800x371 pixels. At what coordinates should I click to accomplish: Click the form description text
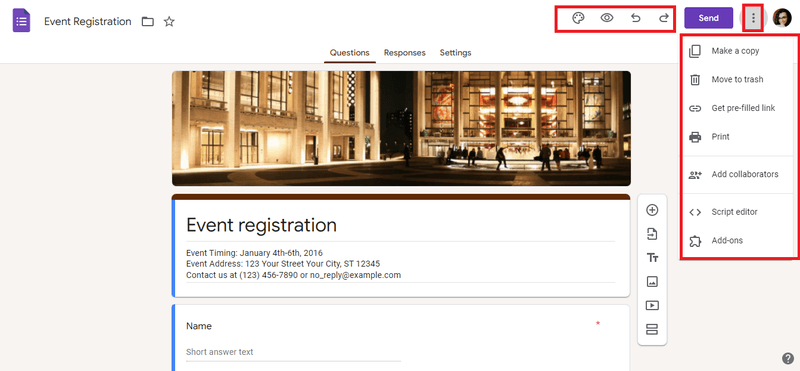coord(293,264)
